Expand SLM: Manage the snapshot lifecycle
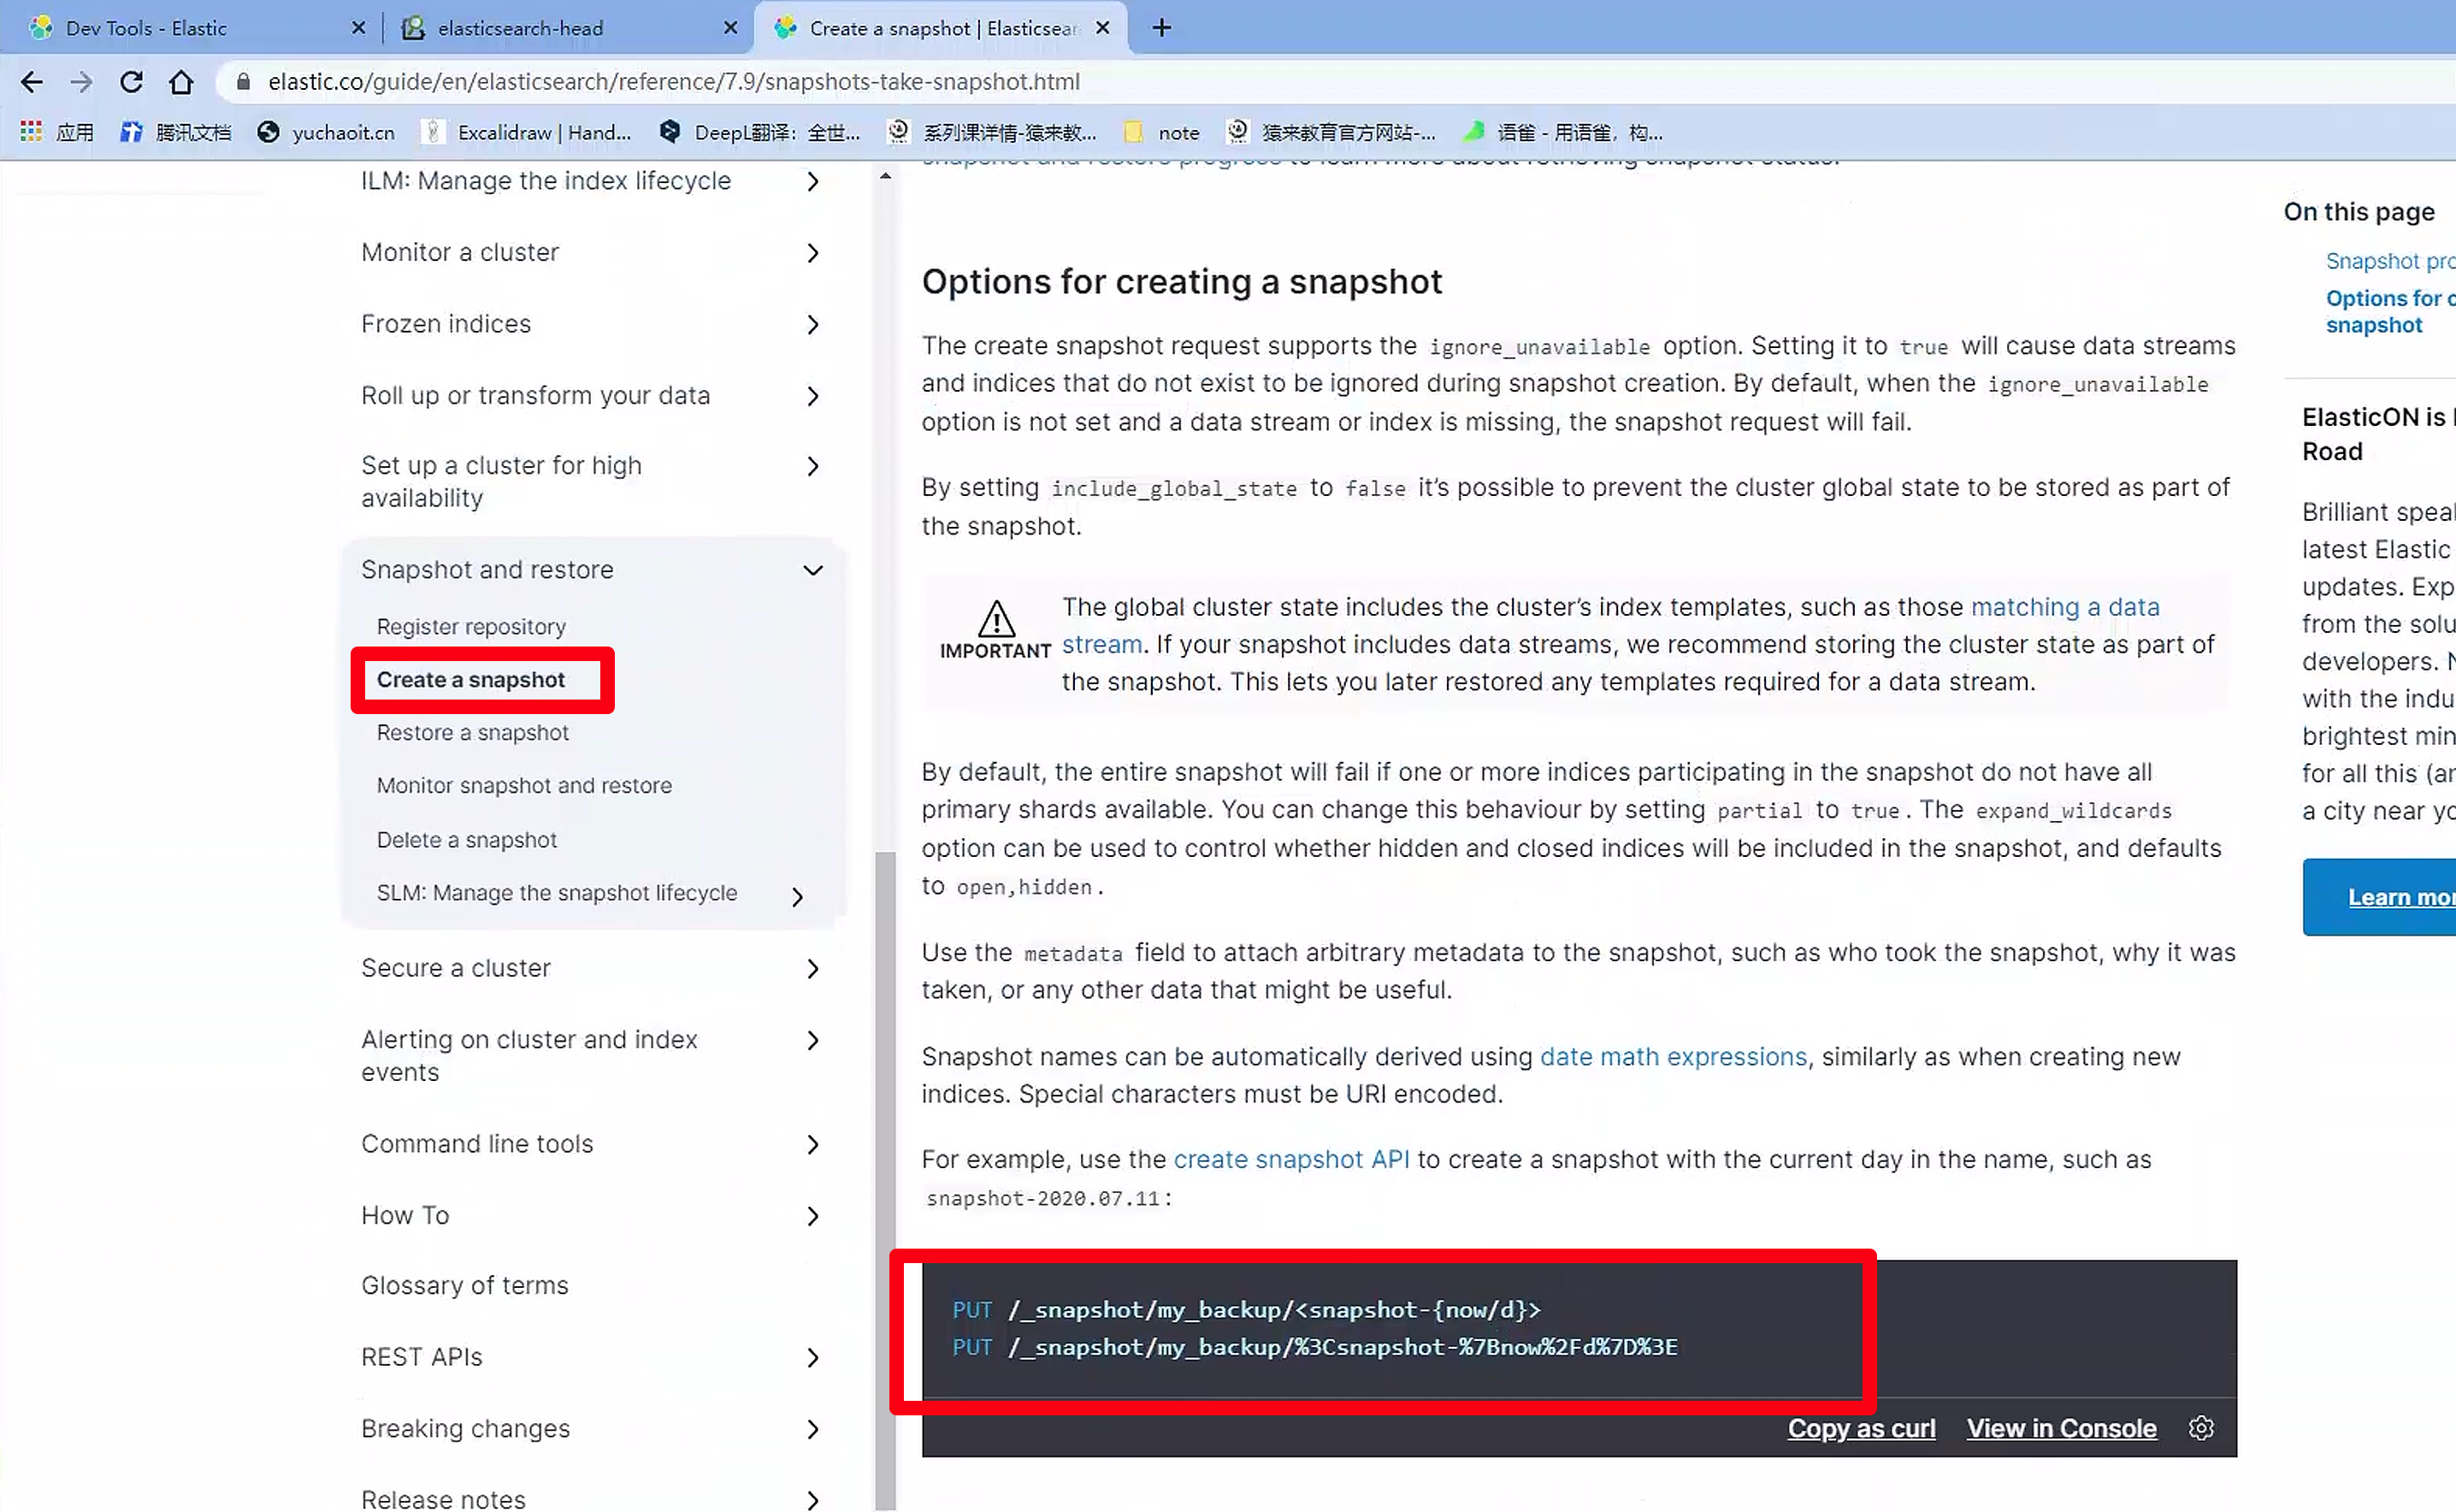 (x=797, y=897)
